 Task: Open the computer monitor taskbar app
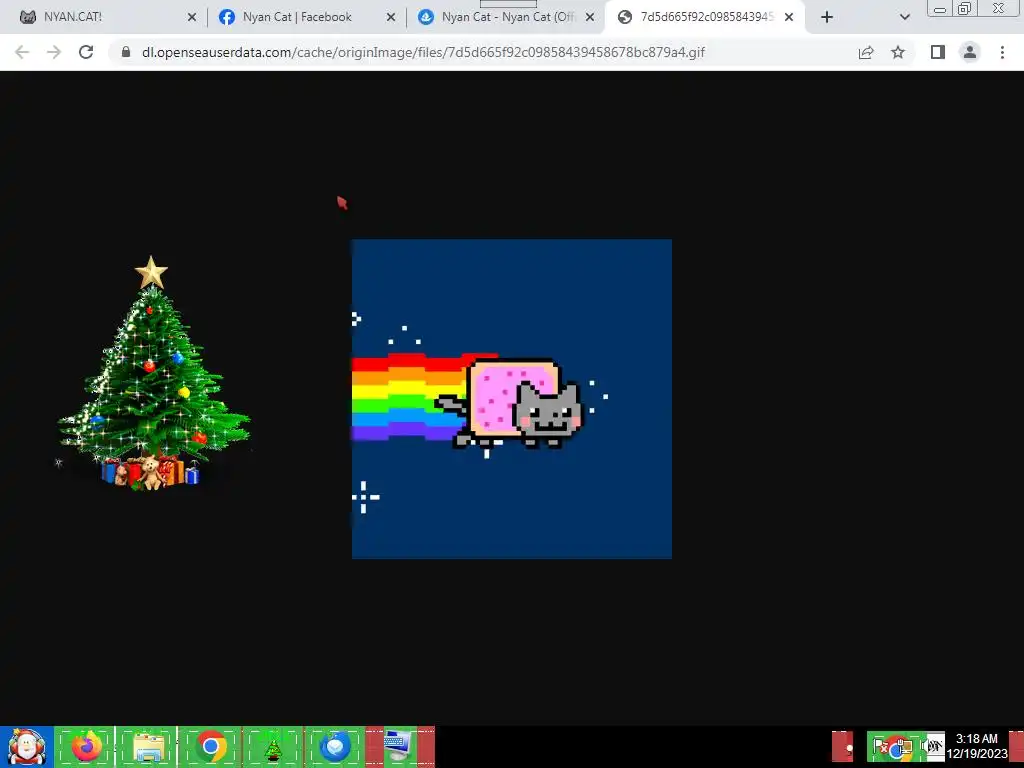click(399, 747)
